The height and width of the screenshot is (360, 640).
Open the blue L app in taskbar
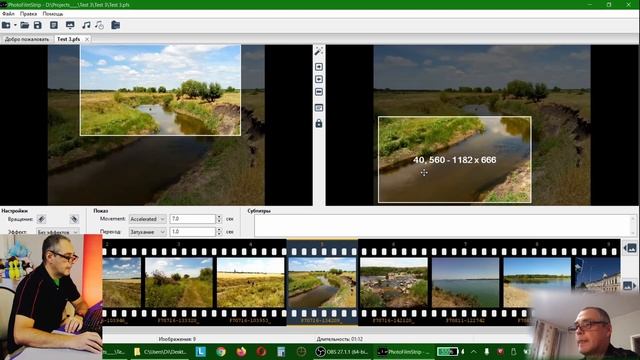pyautogui.click(x=200, y=351)
